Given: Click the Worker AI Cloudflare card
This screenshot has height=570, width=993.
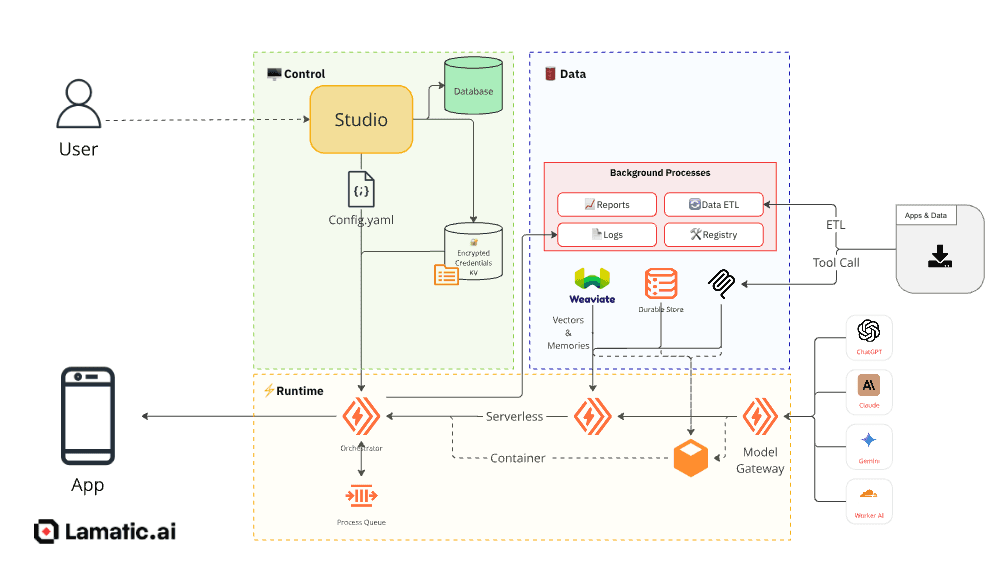Looking at the screenshot, I should [869, 502].
